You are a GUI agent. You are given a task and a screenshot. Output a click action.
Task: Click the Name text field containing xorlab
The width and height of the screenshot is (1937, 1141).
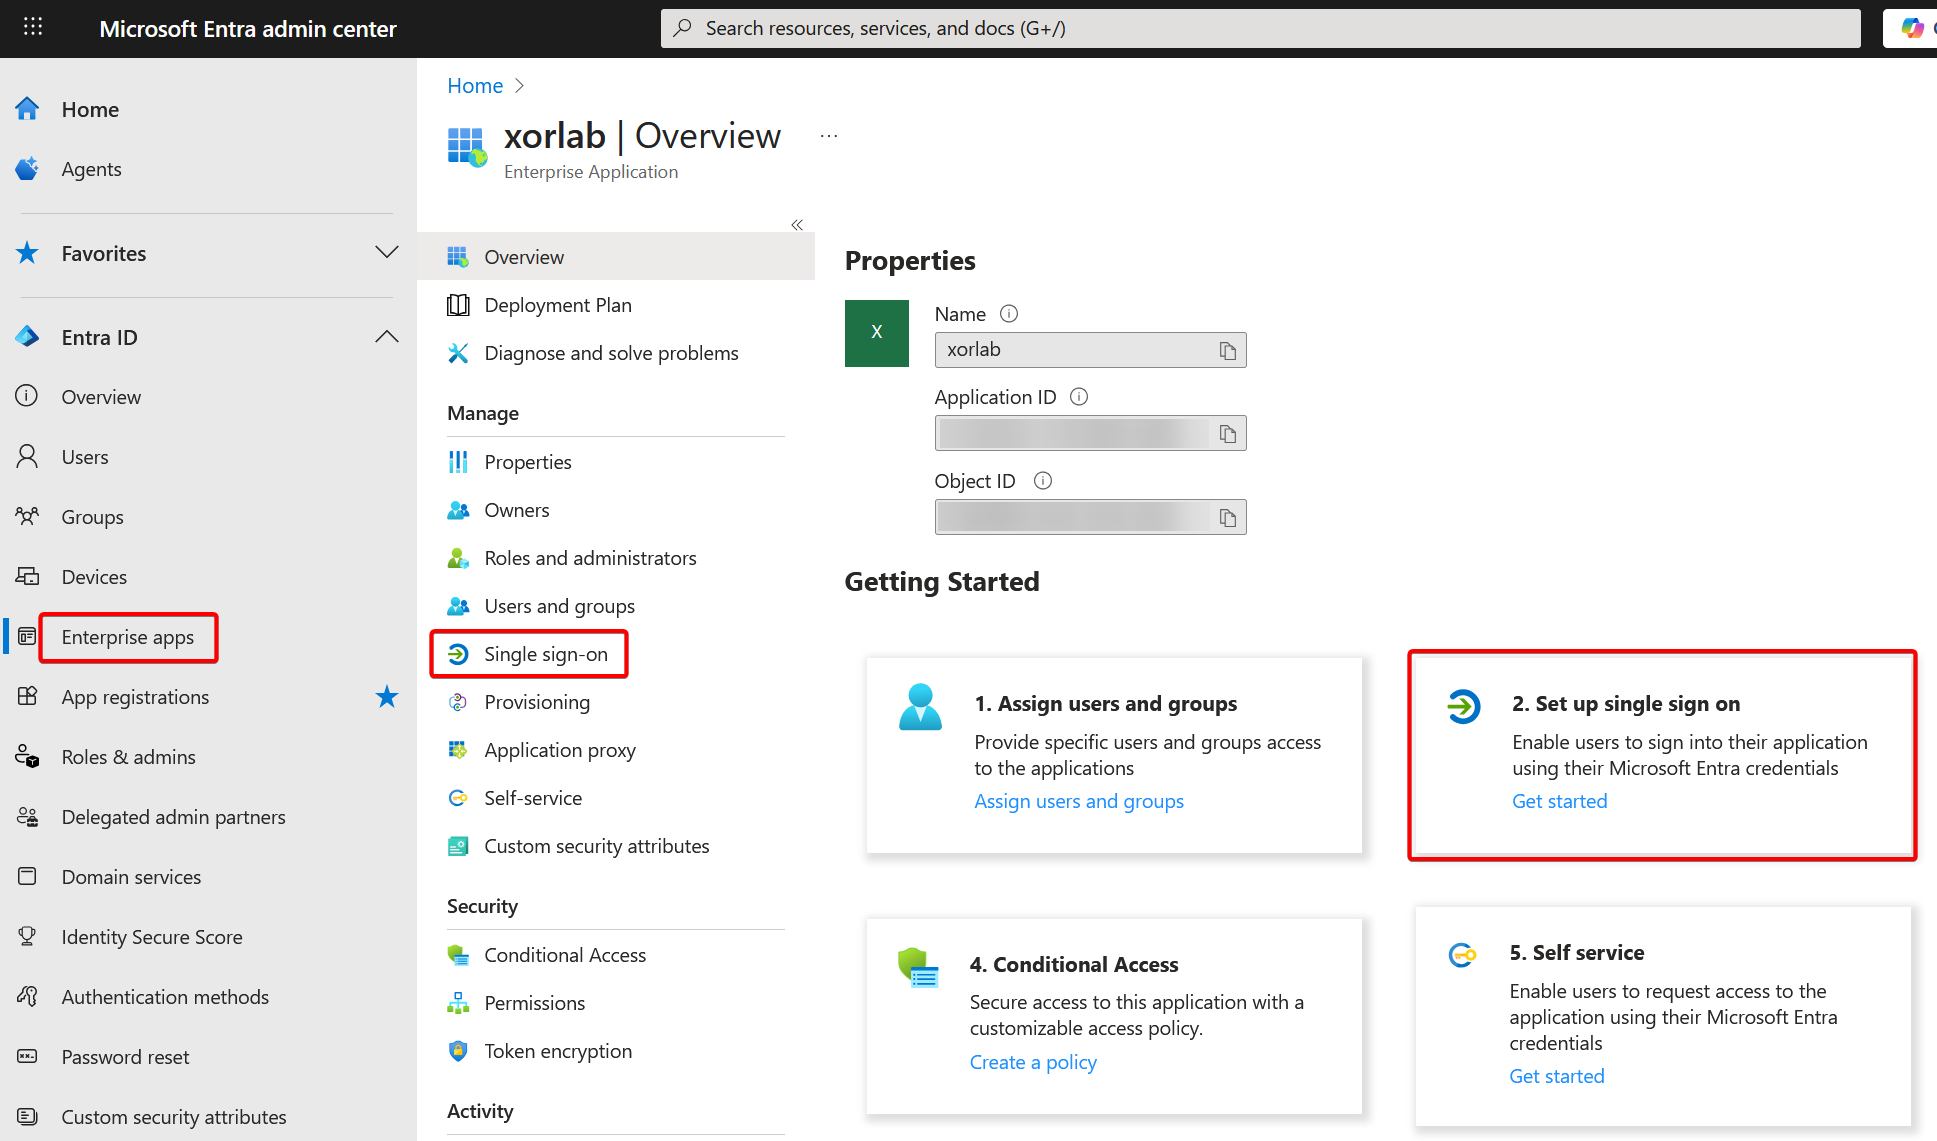(1090, 350)
